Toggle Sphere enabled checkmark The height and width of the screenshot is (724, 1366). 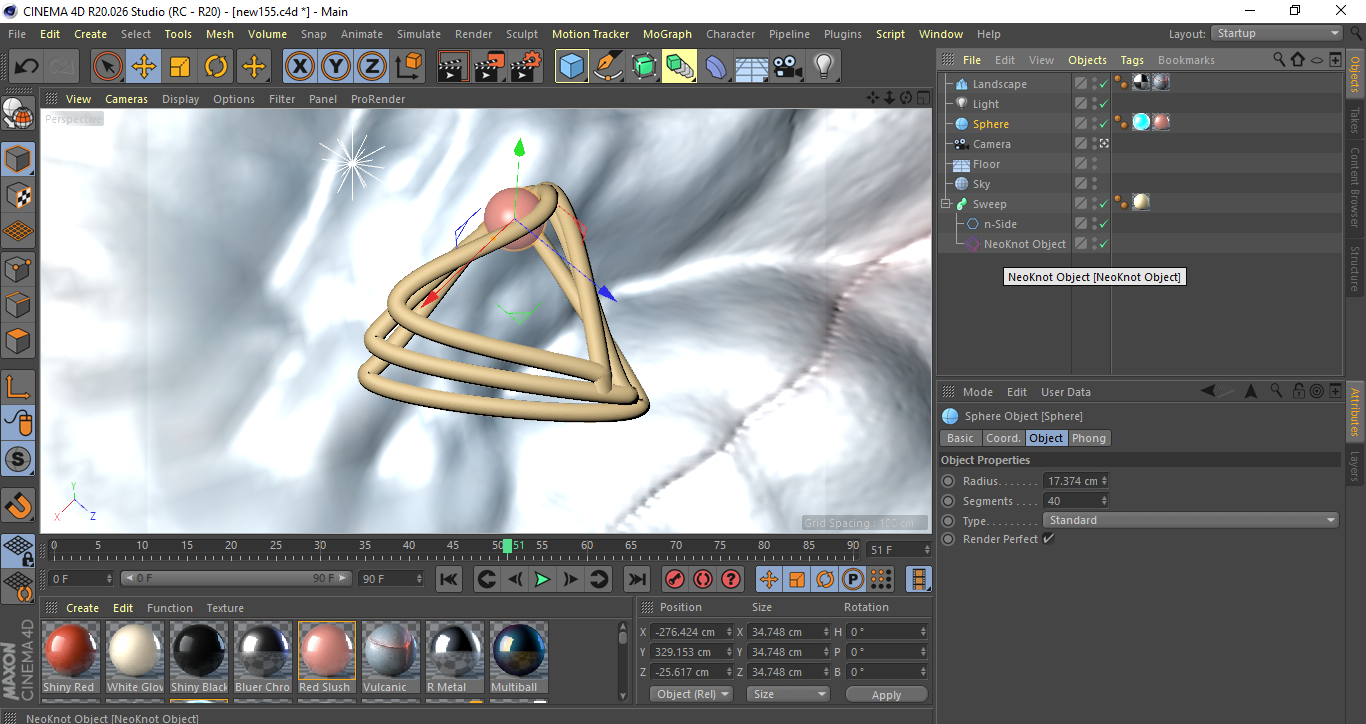pyautogui.click(x=1103, y=124)
